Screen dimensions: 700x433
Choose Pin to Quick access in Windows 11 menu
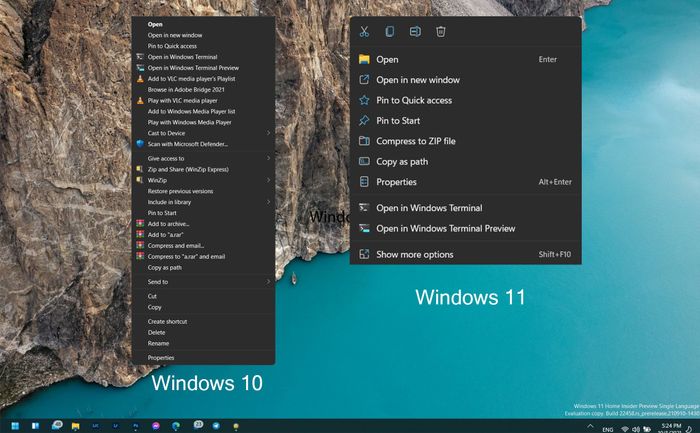click(x=465, y=100)
